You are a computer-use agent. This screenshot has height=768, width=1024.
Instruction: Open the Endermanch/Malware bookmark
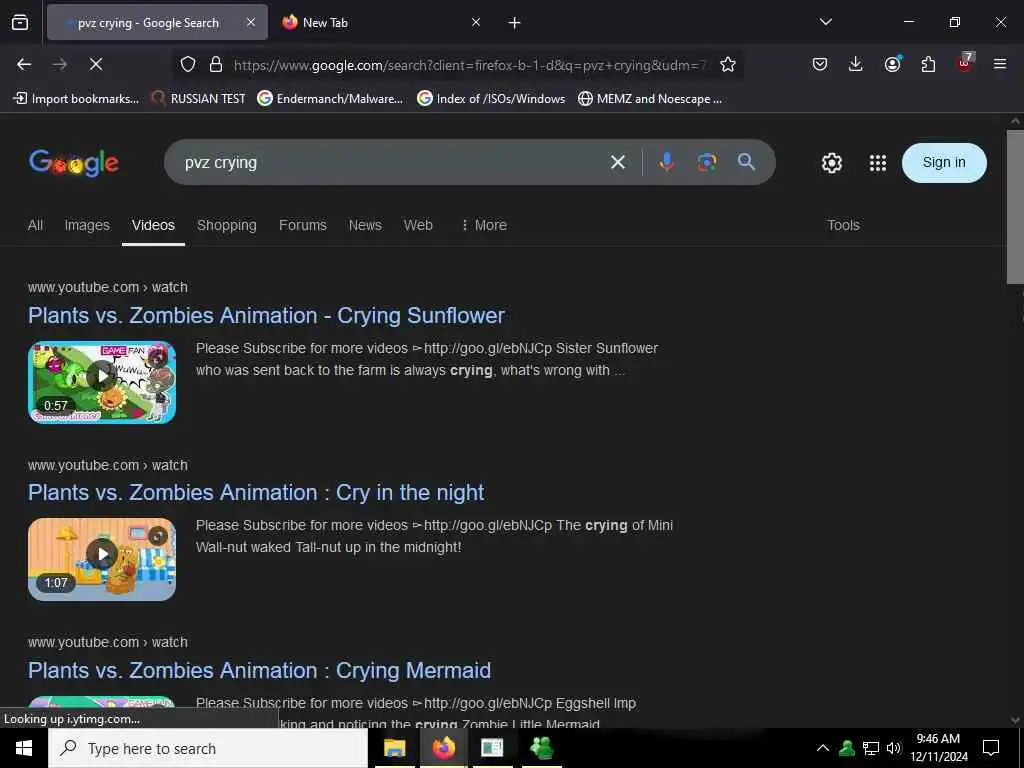tap(330, 99)
